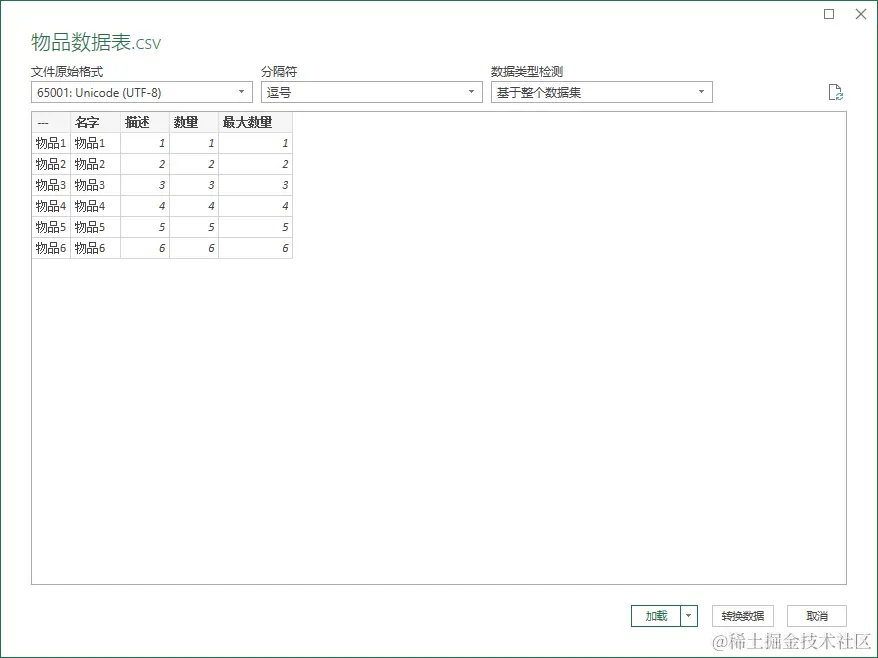Open the 分隔符 delimiter dropdown

pyautogui.click(x=469, y=91)
